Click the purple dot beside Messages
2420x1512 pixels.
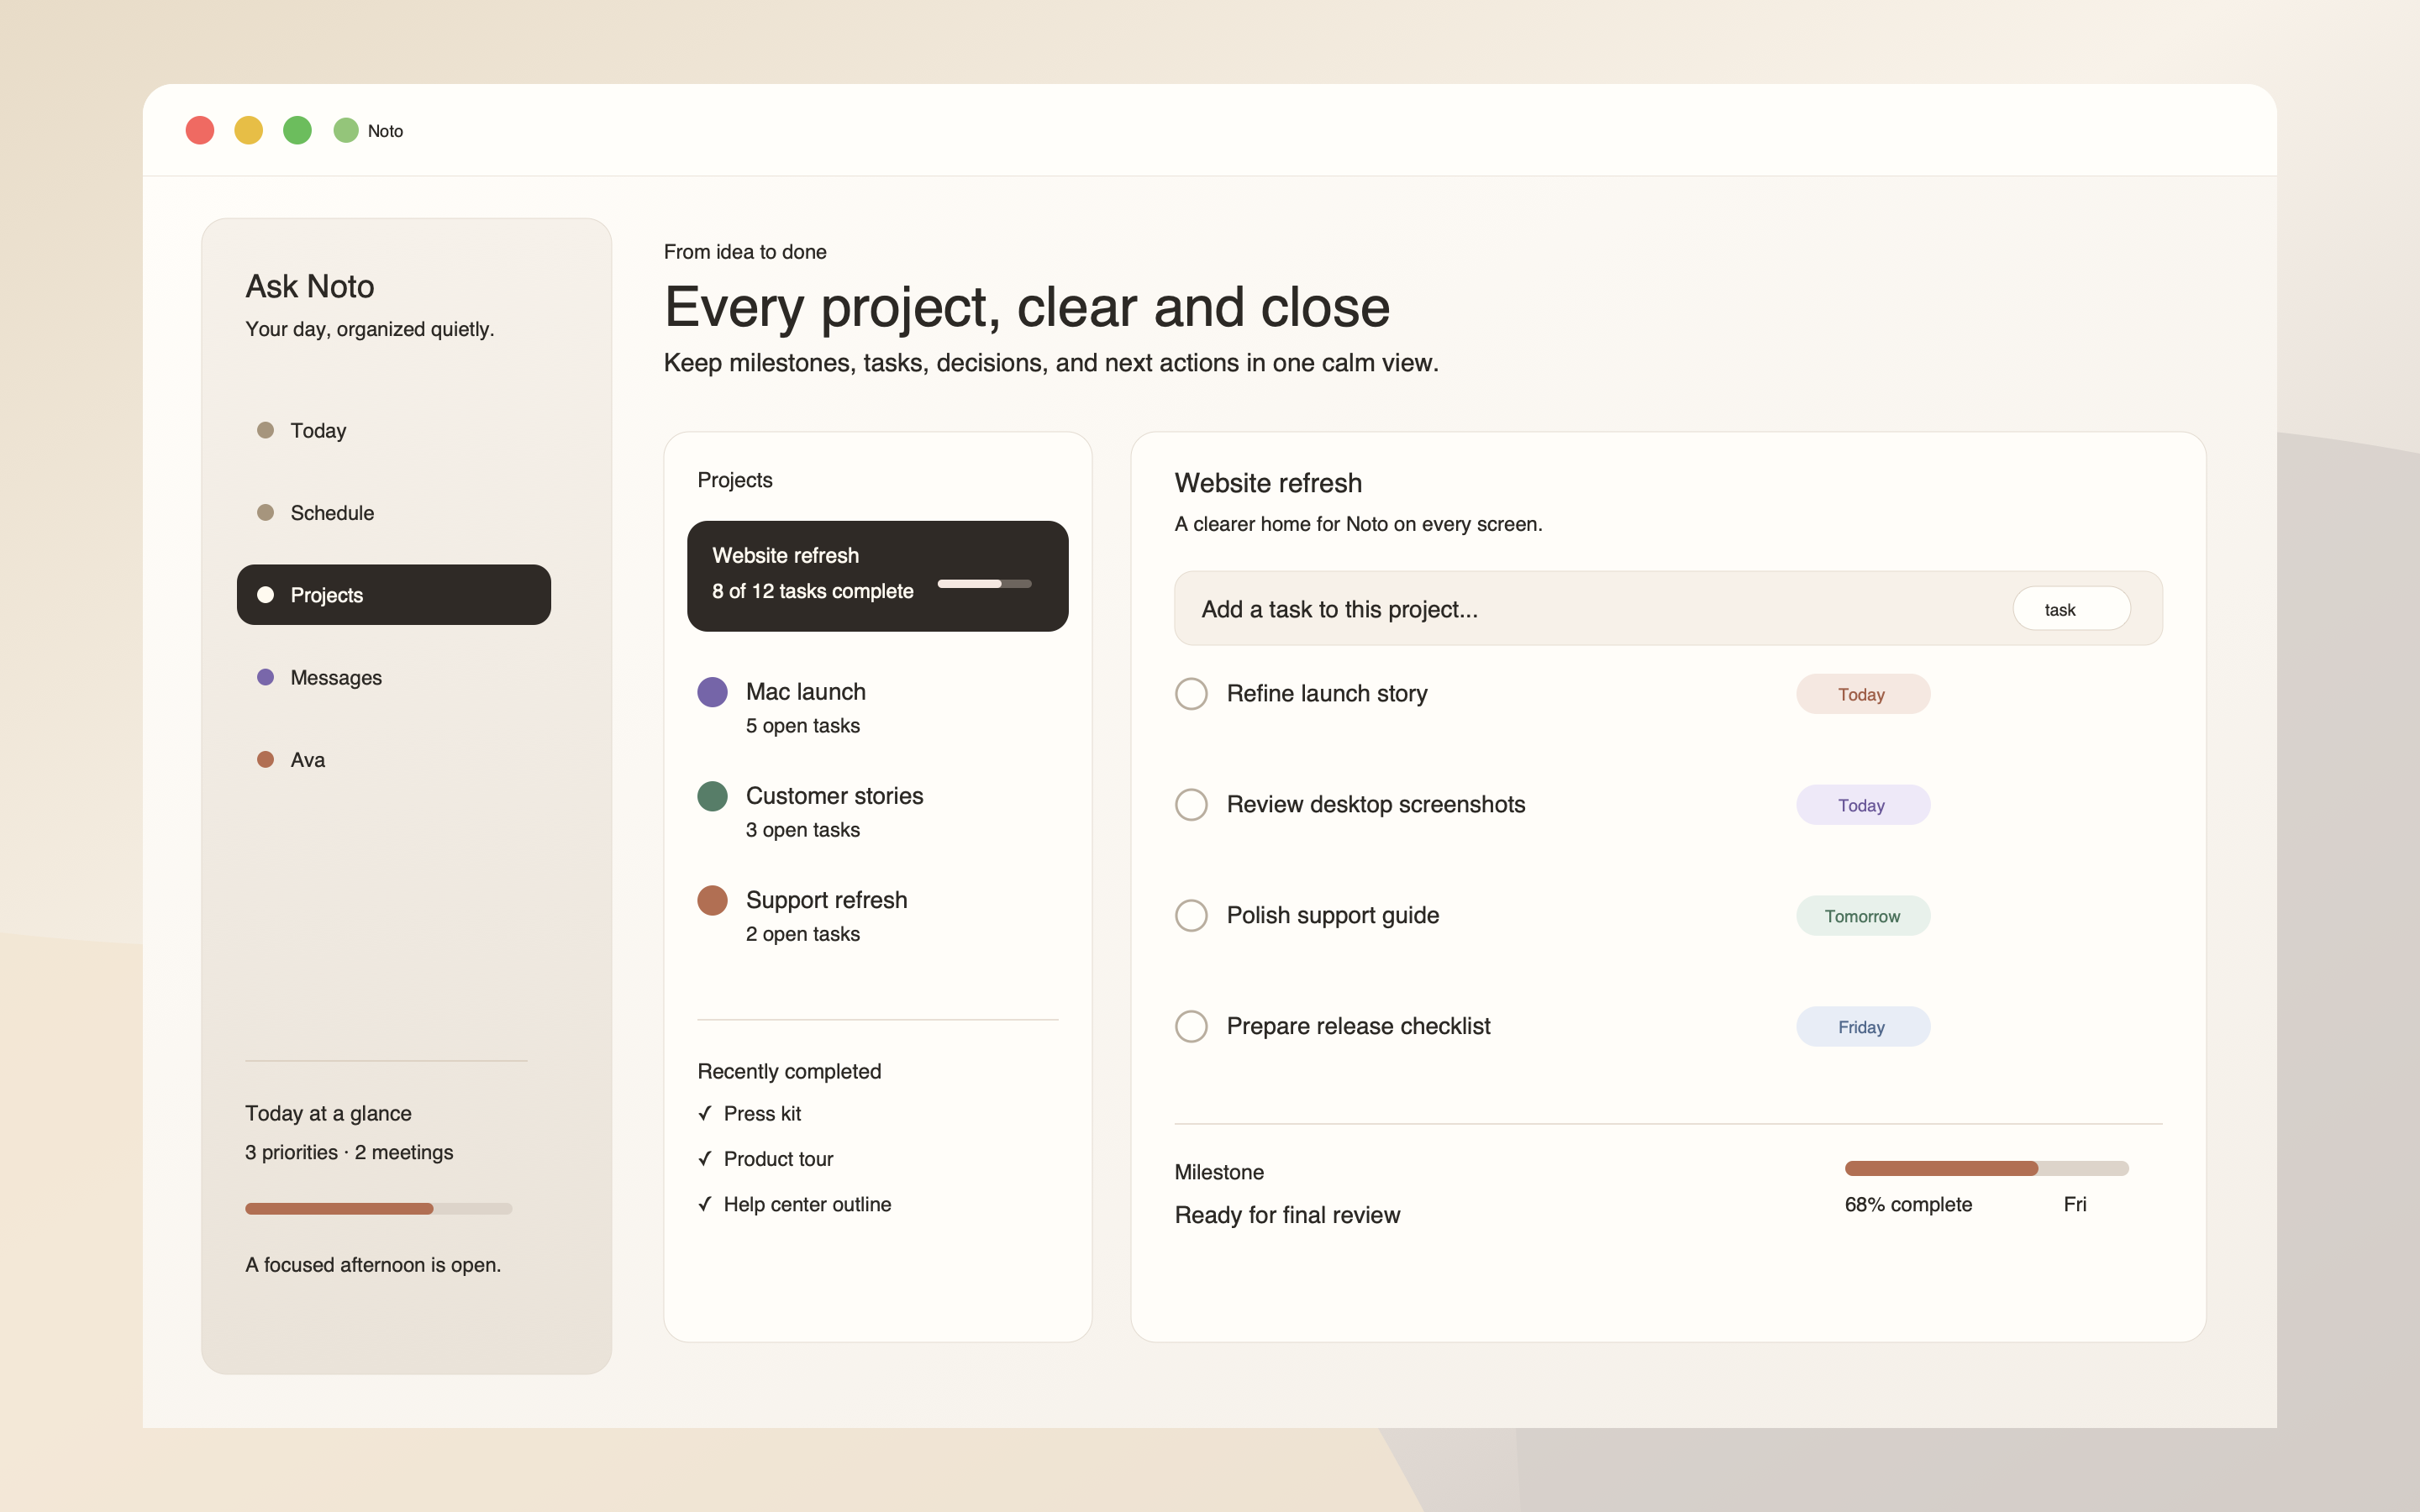(265, 677)
